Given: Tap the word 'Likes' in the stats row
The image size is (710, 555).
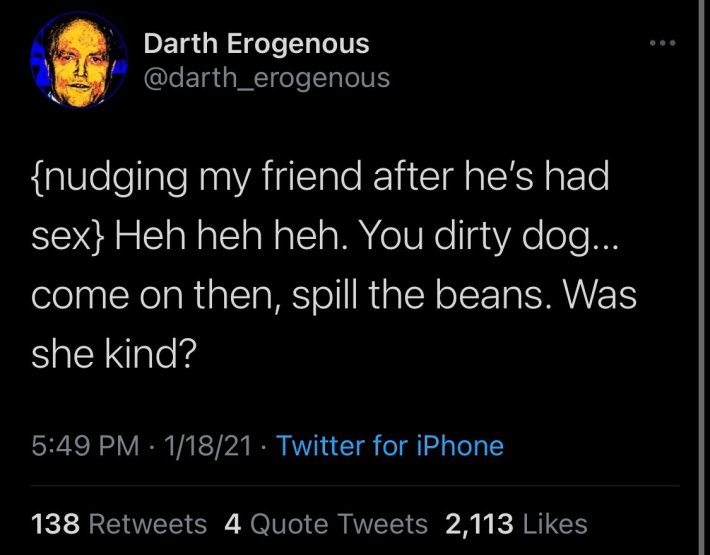Looking at the screenshot, I should point(554,523).
